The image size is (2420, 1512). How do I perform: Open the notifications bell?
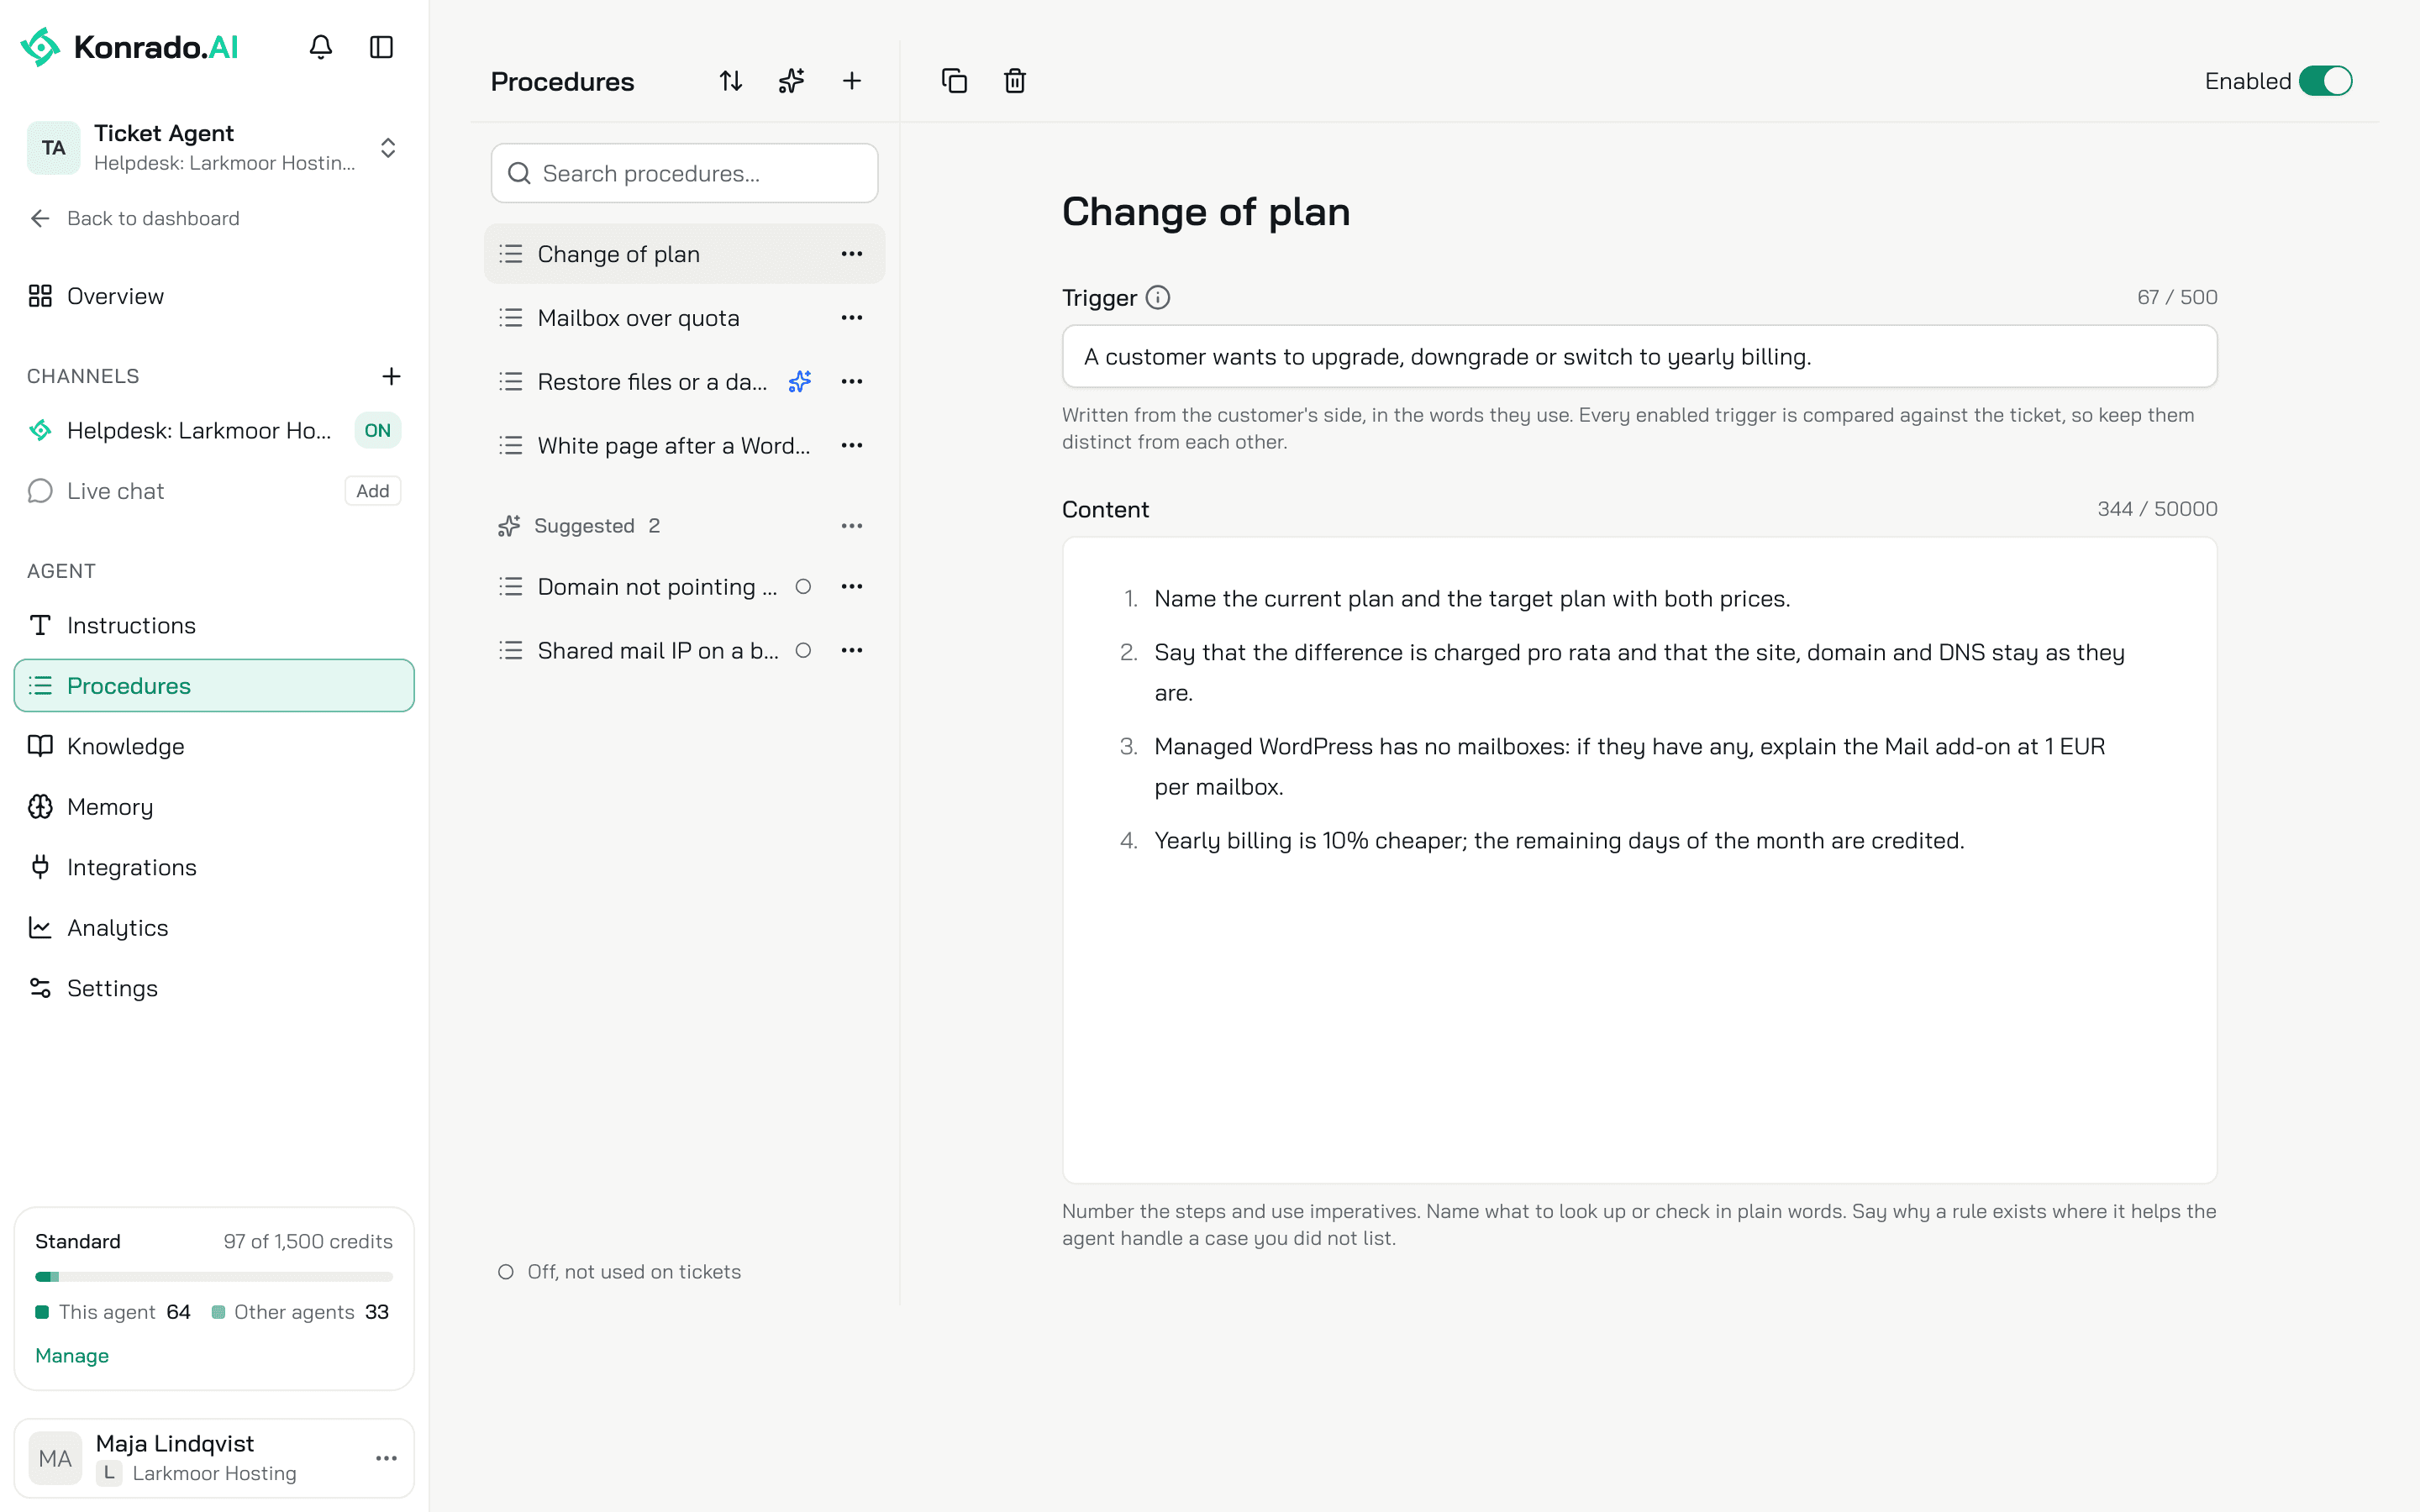(320, 47)
